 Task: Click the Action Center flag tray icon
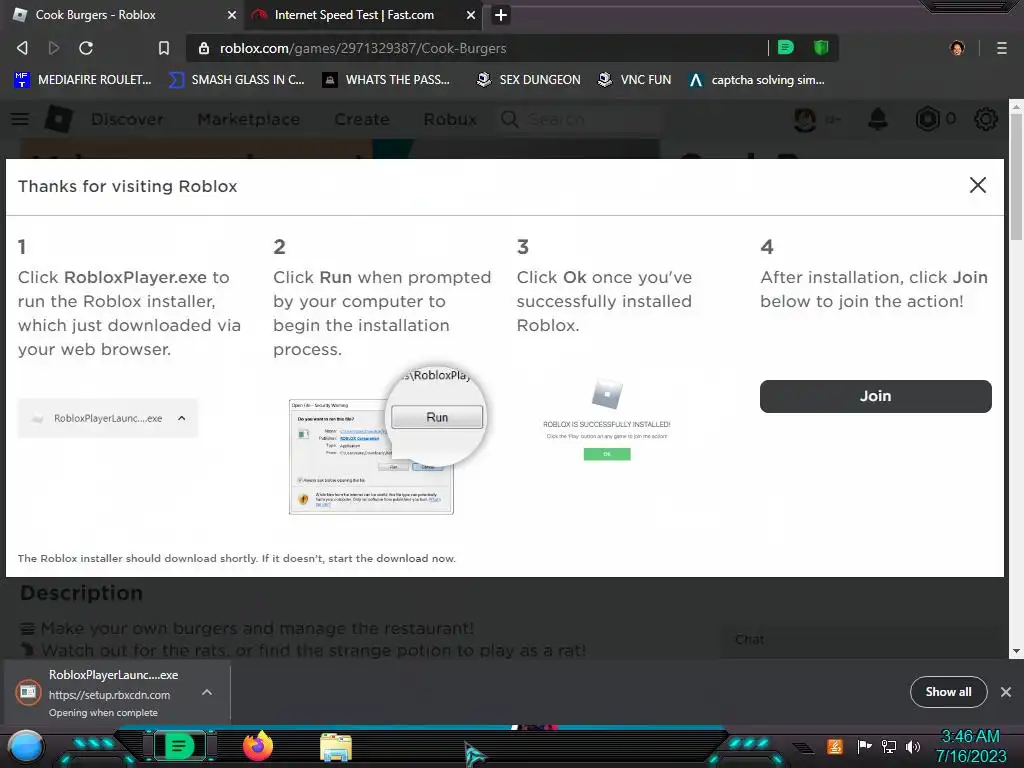(x=864, y=746)
